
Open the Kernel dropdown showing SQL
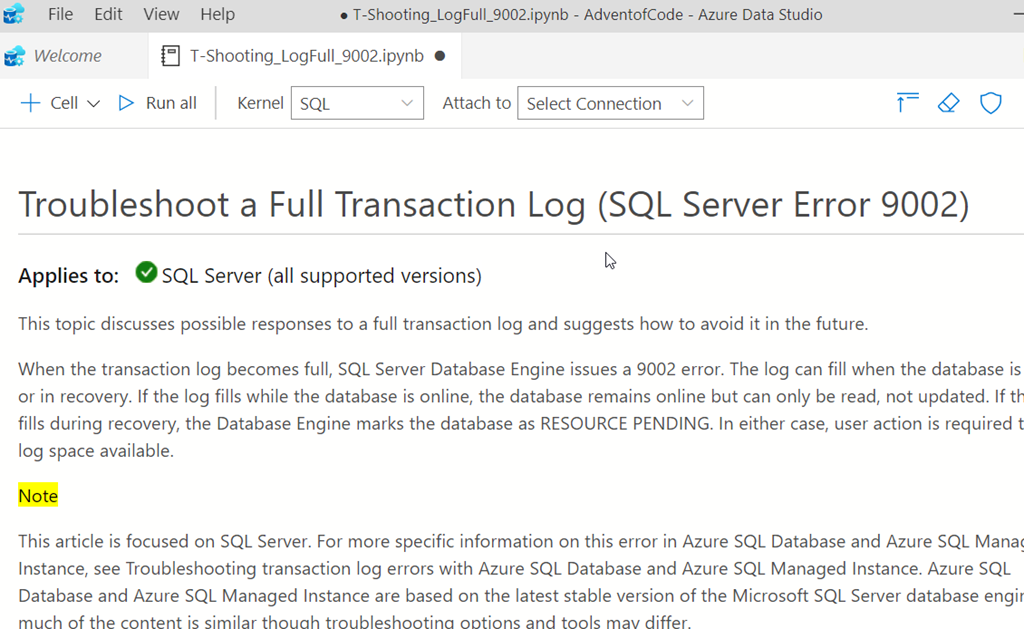[357, 103]
